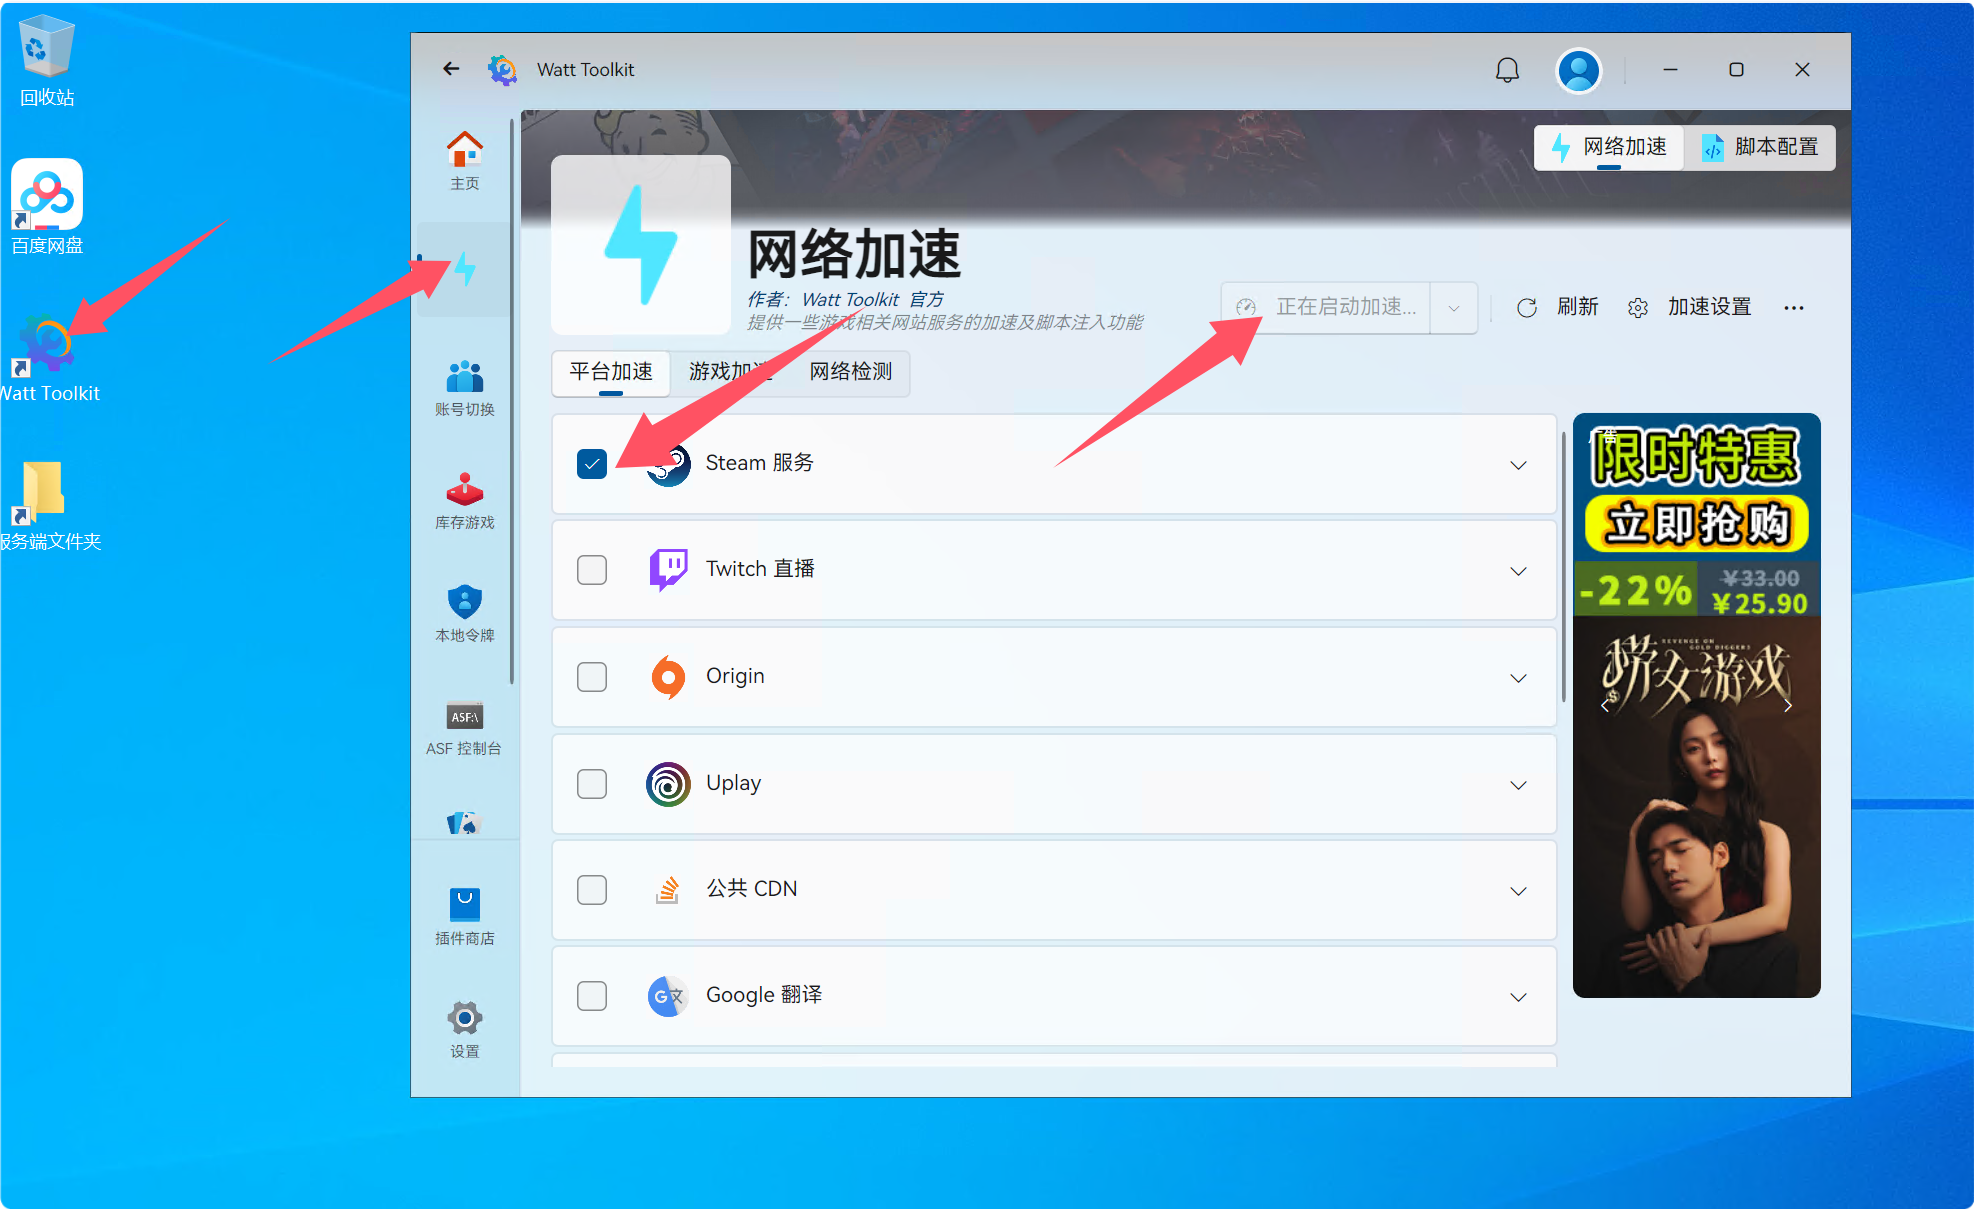1974x1209 pixels.
Task: Switch to the 游戏加速 tab
Action: pos(730,373)
